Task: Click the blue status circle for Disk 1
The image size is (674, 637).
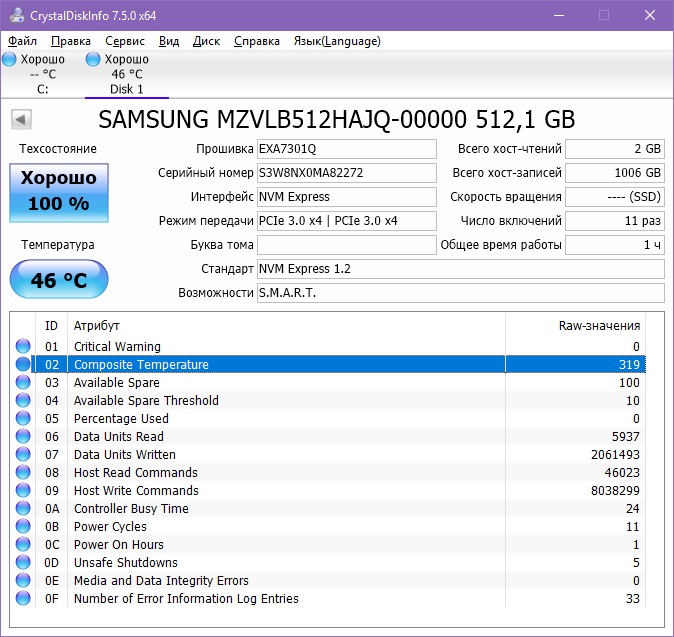Action: pos(93,59)
